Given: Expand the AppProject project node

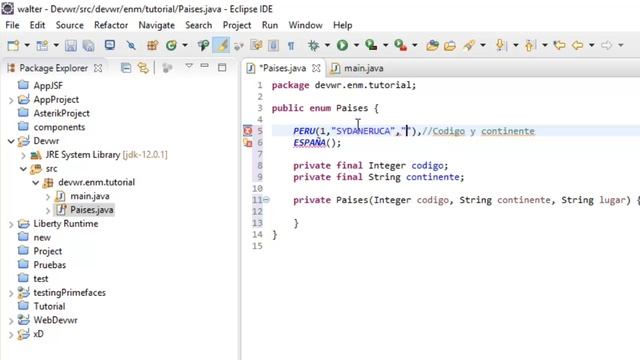Looking at the screenshot, I should coord(11,100).
